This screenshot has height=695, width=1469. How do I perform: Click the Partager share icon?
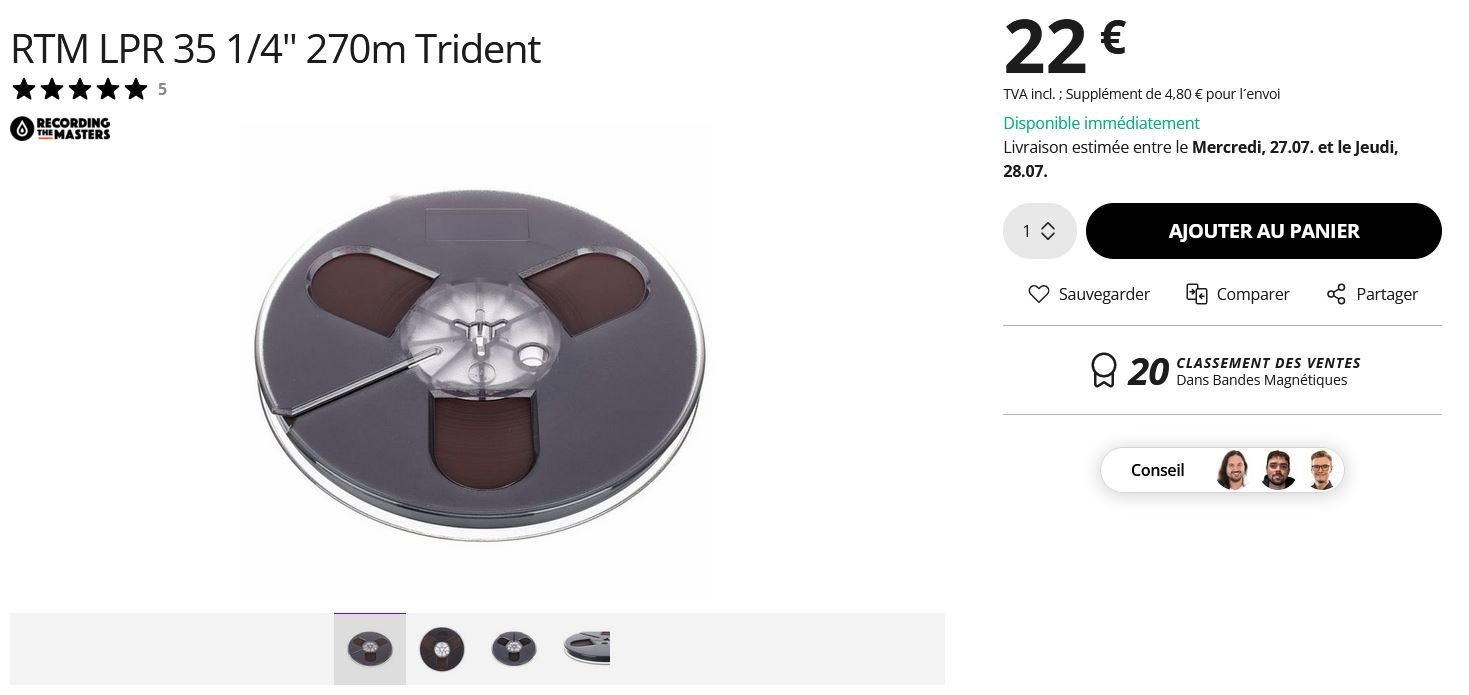(x=1336, y=294)
